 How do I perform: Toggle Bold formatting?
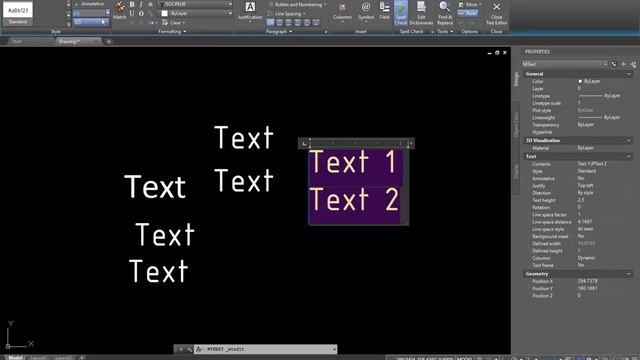pyautogui.click(x=132, y=4)
